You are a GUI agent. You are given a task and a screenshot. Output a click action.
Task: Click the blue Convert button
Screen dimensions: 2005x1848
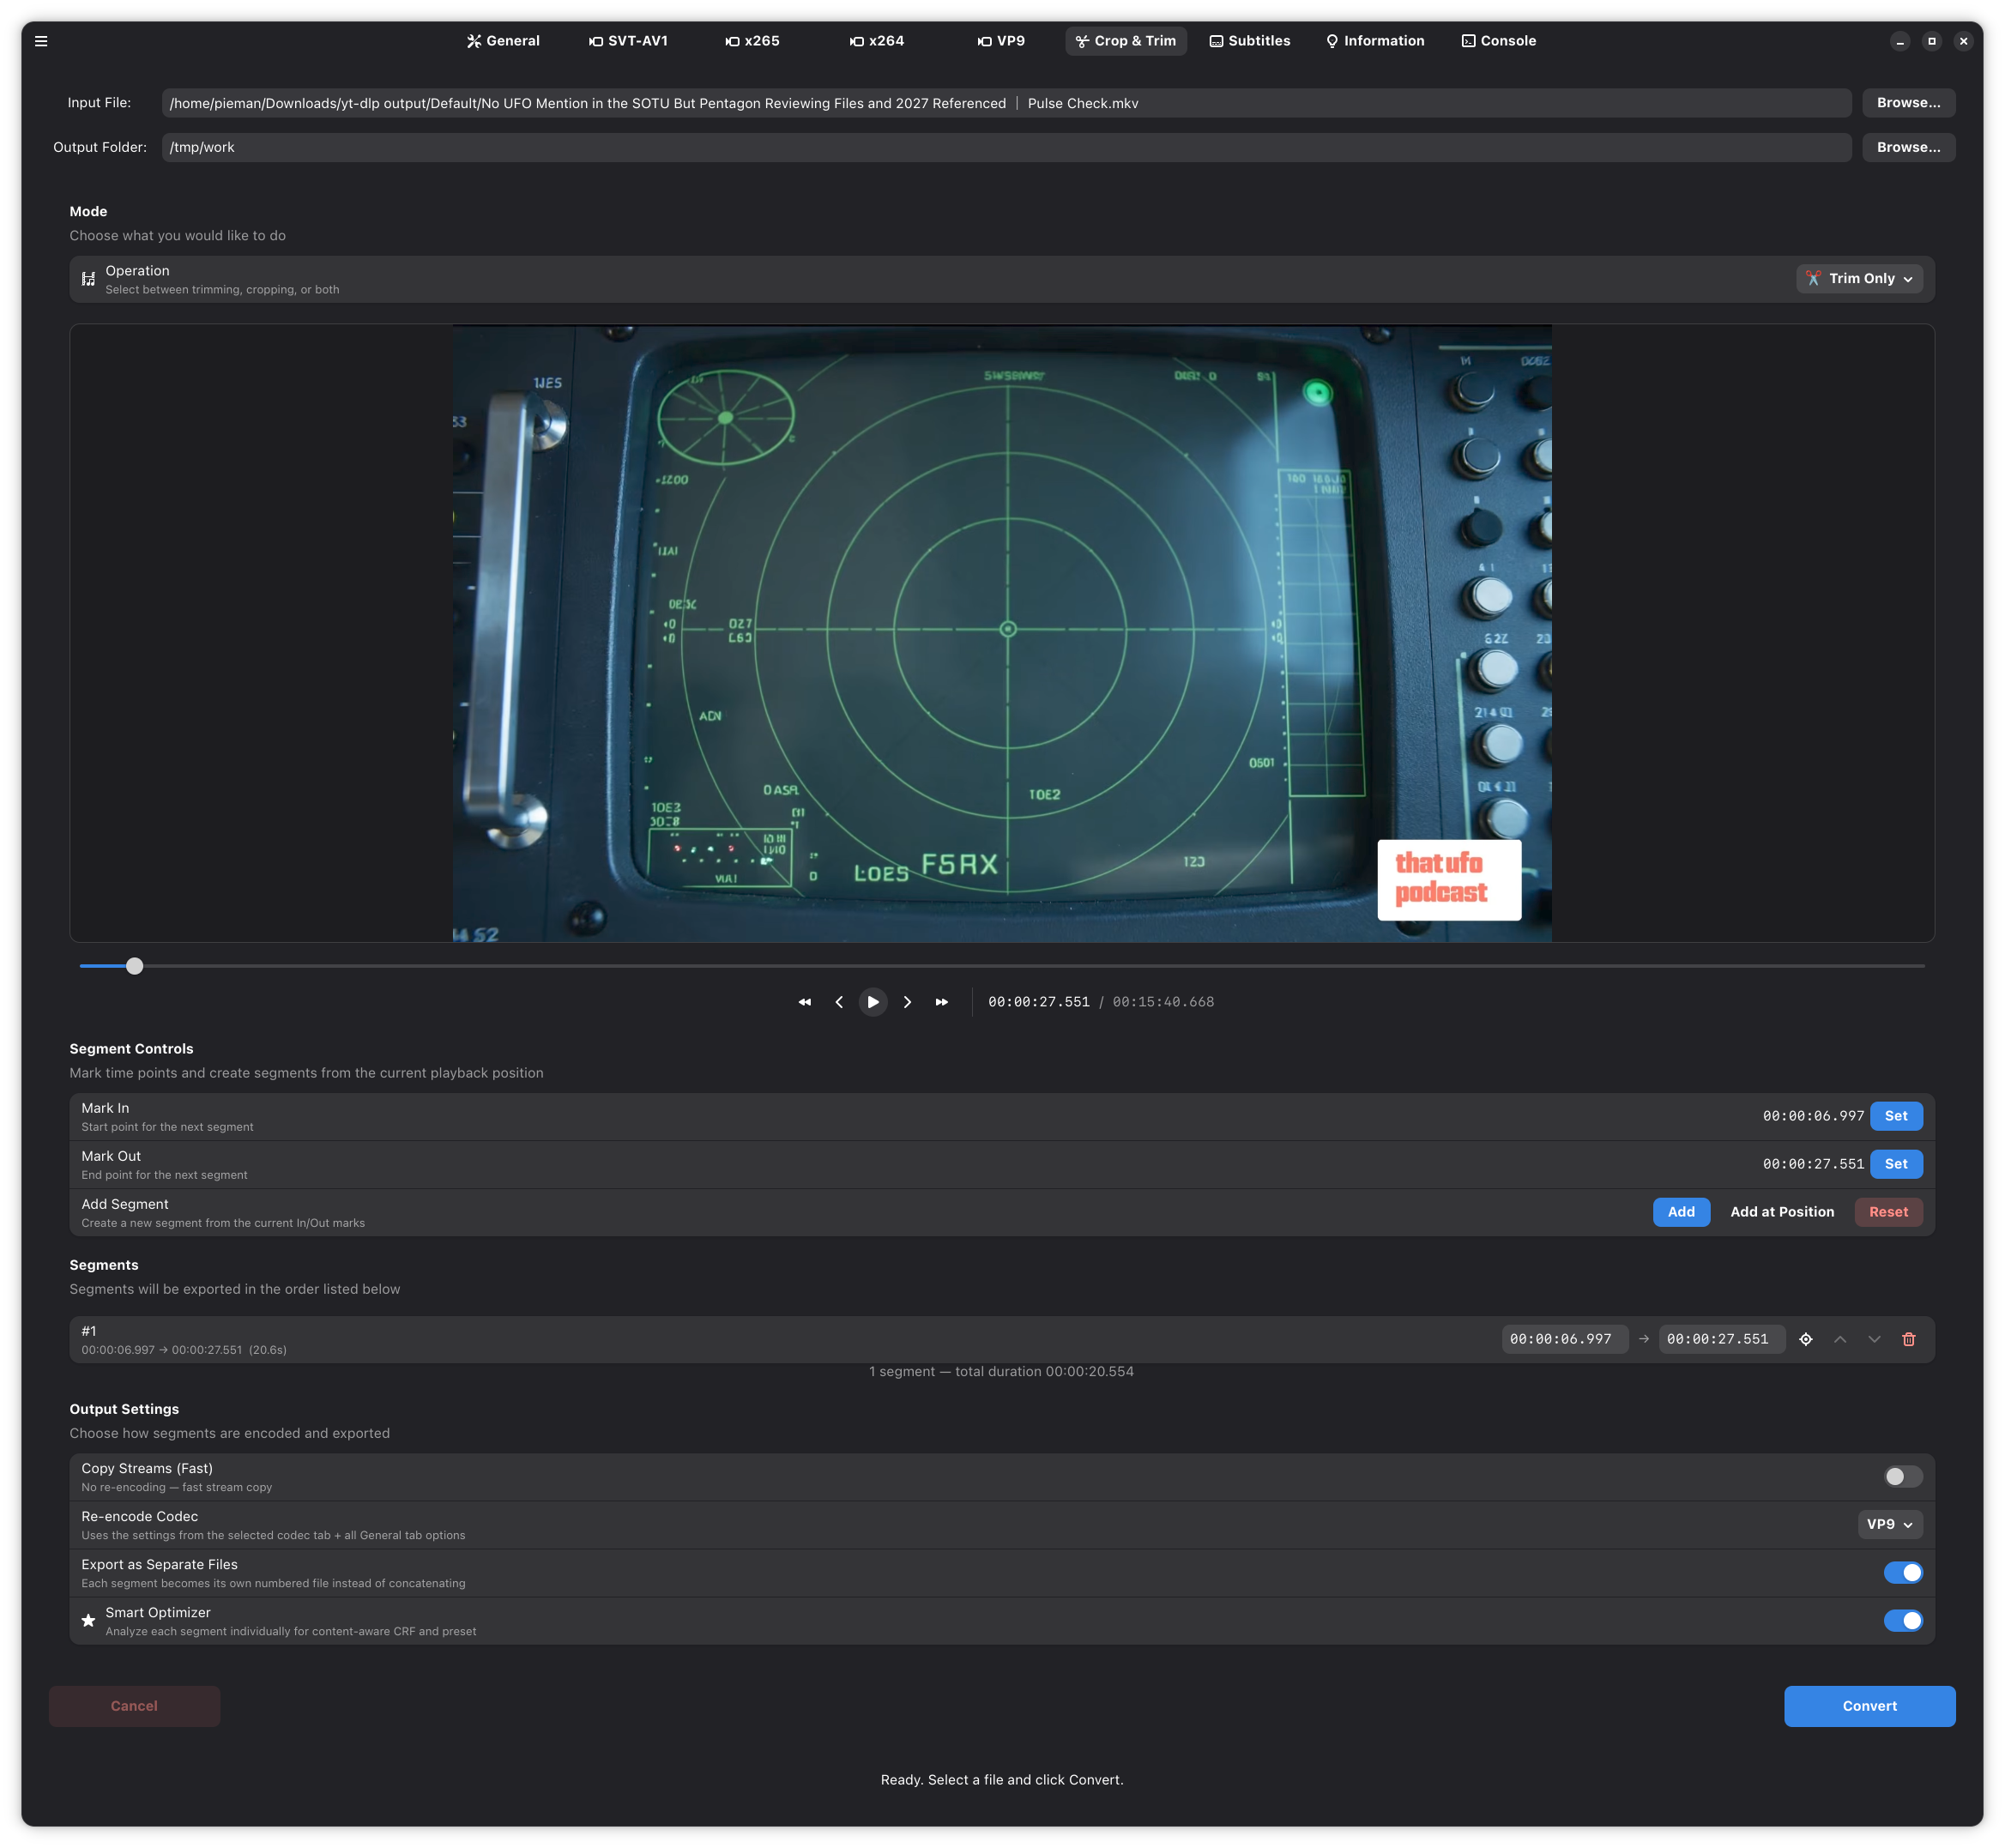pos(1868,1706)
